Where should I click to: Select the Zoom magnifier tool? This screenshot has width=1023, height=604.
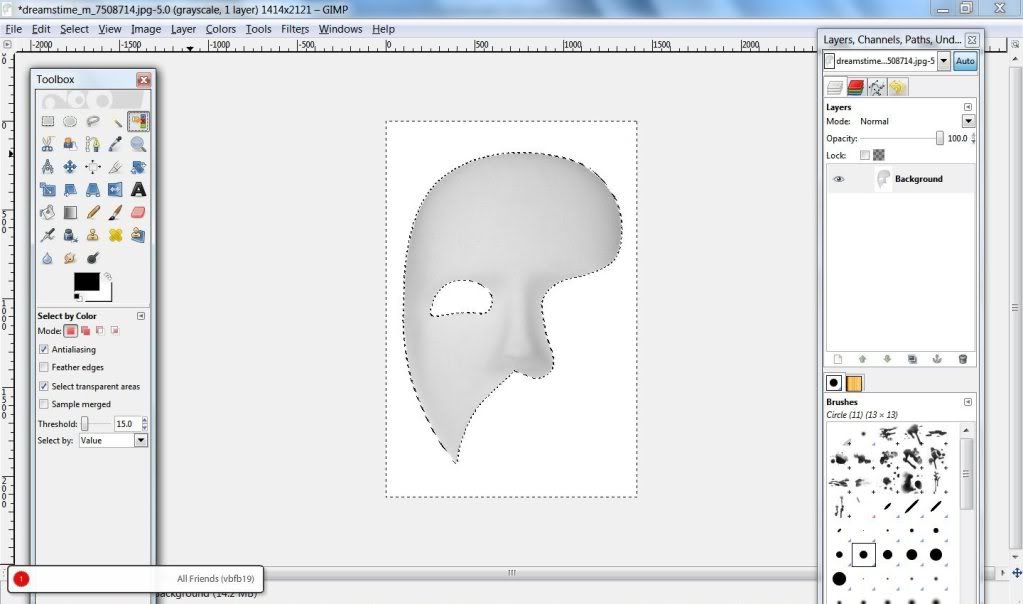point(138,144)
